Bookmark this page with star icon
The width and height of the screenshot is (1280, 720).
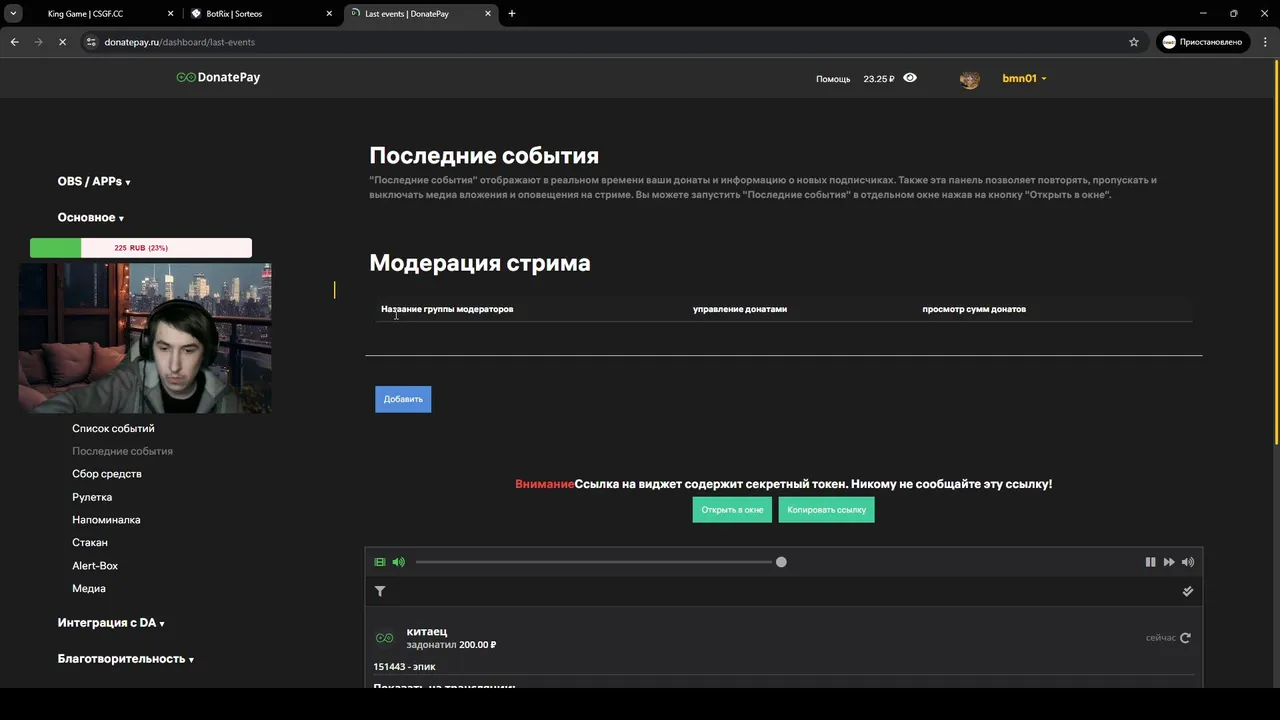pos(1134,42)
